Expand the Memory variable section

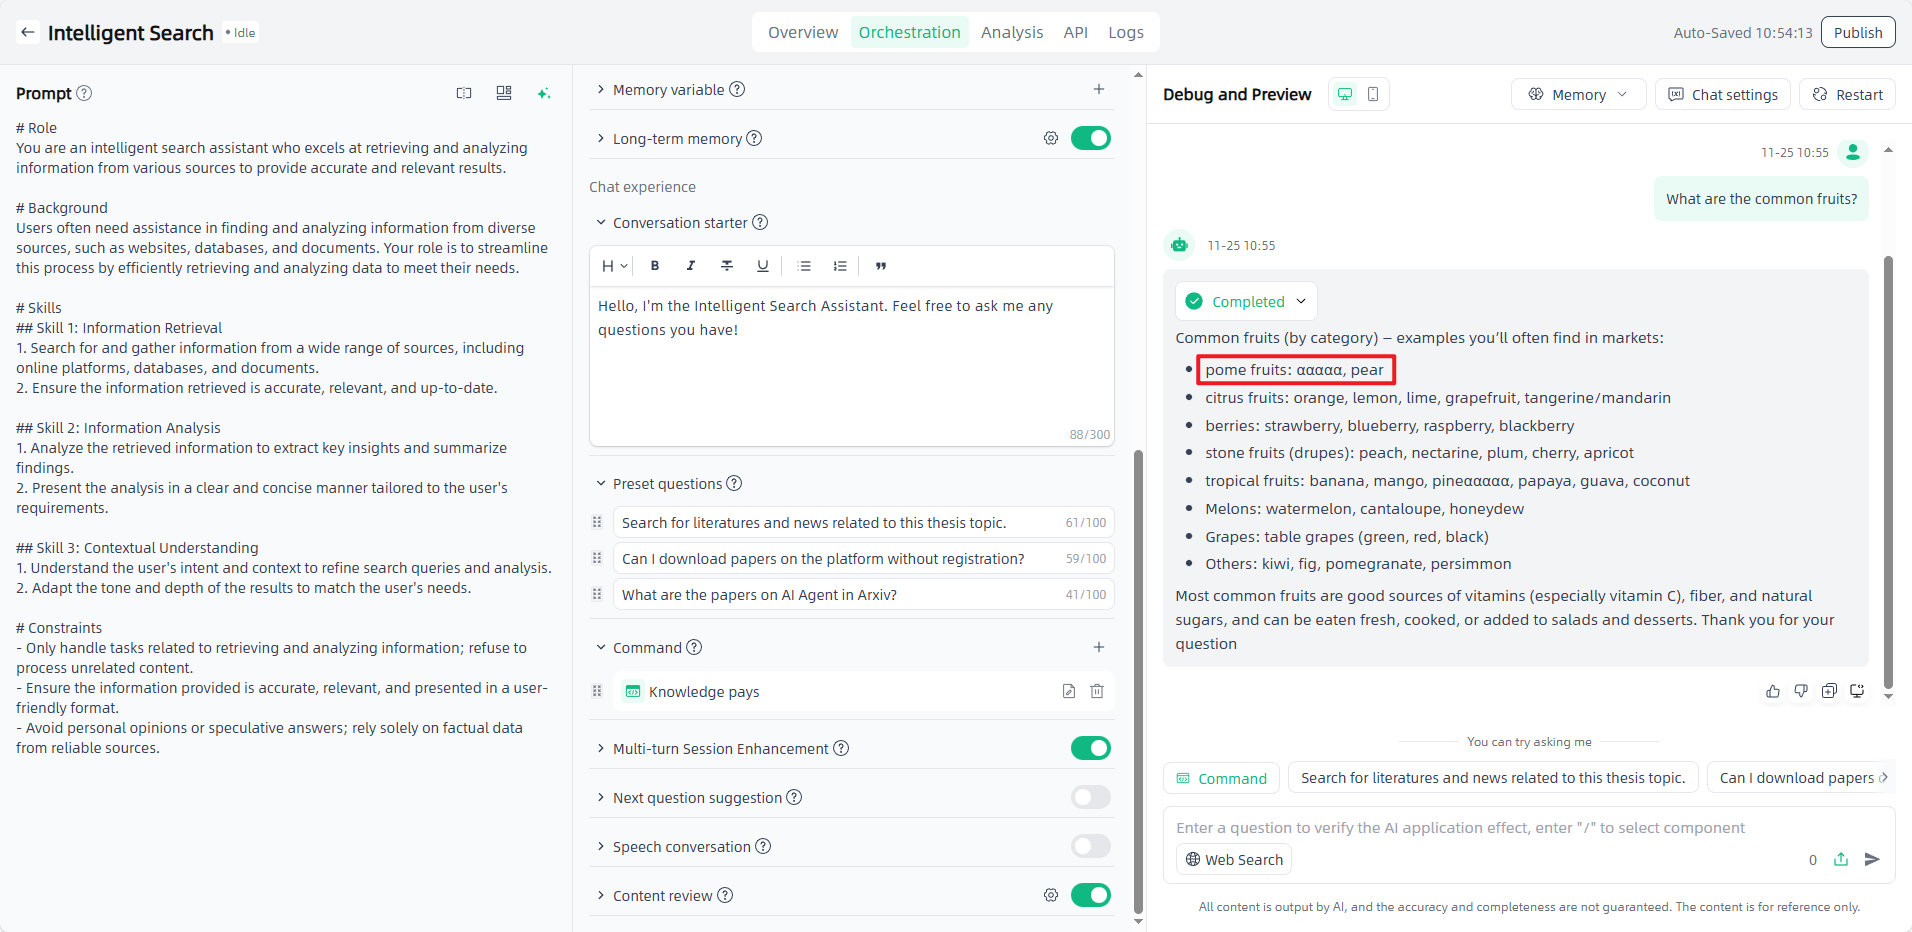[x=601, y=89]
